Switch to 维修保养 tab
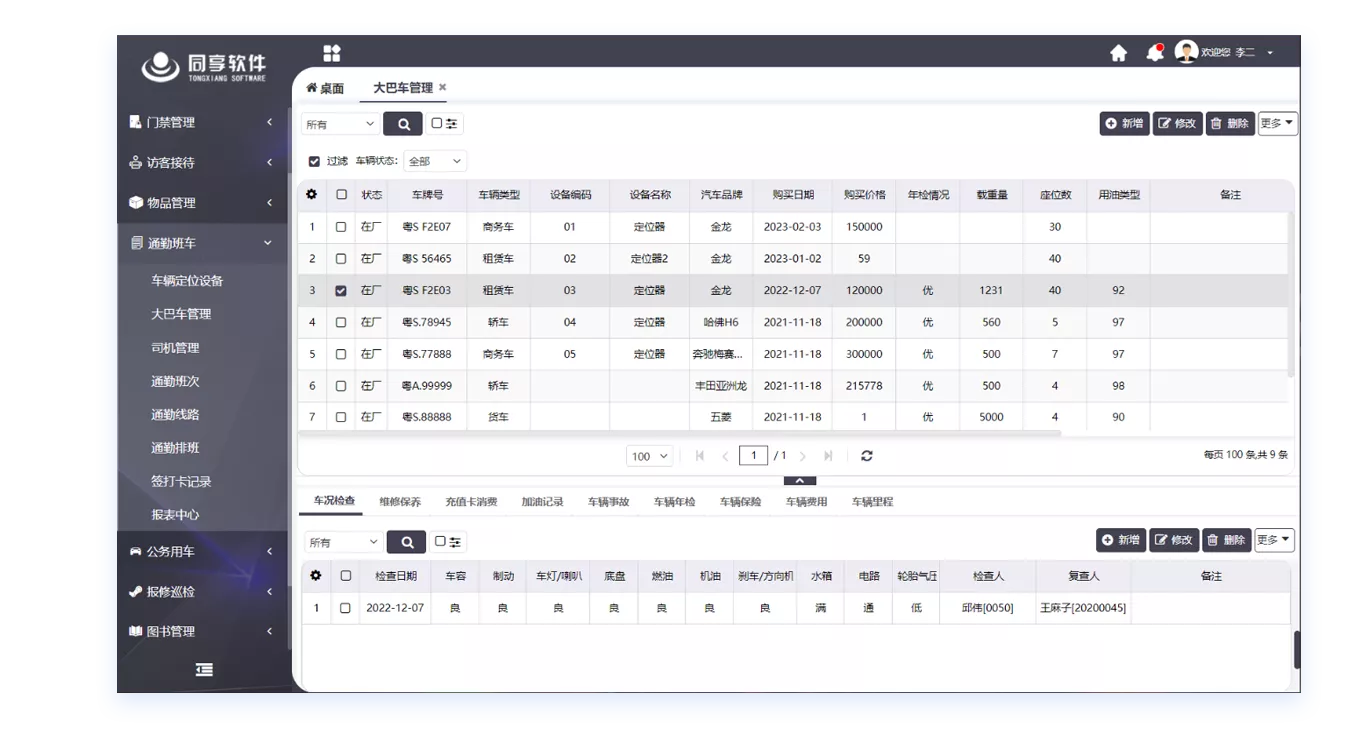Viewport: 1350px width, 750px height. click(x=400, y=502)
